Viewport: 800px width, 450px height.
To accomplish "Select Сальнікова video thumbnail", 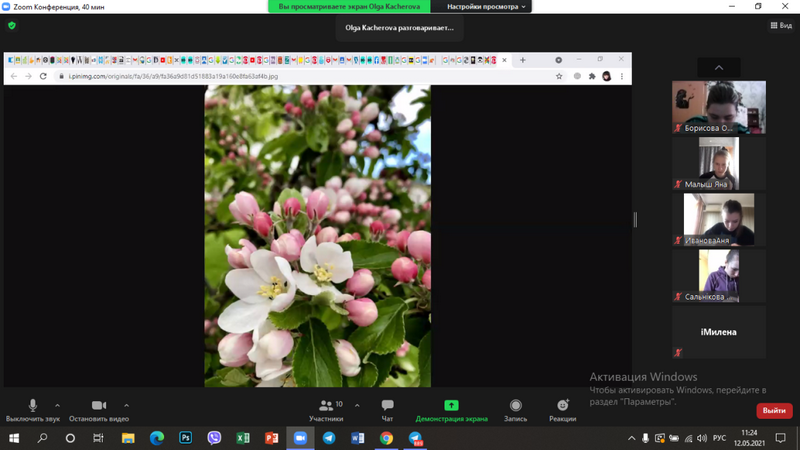I will (x=718, y=276).
